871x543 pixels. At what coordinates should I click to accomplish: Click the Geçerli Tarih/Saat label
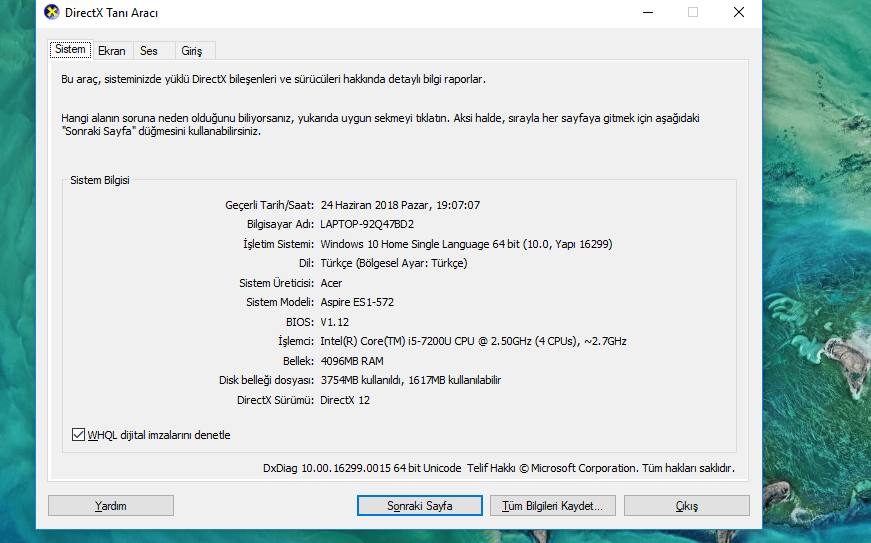pos(269,205)
